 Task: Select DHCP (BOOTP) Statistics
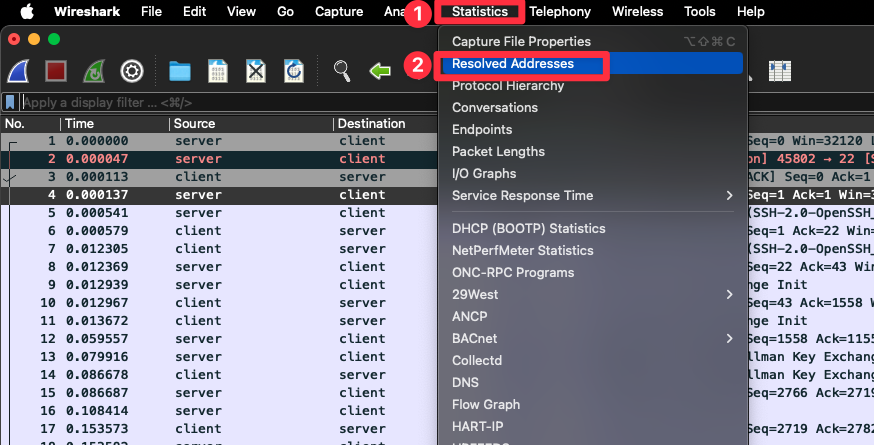(593, 229)
